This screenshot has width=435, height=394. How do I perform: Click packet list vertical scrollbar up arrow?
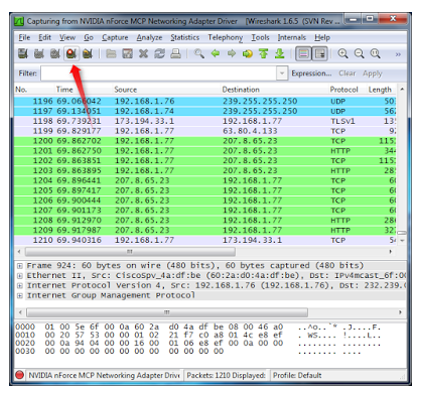point(402,89)
